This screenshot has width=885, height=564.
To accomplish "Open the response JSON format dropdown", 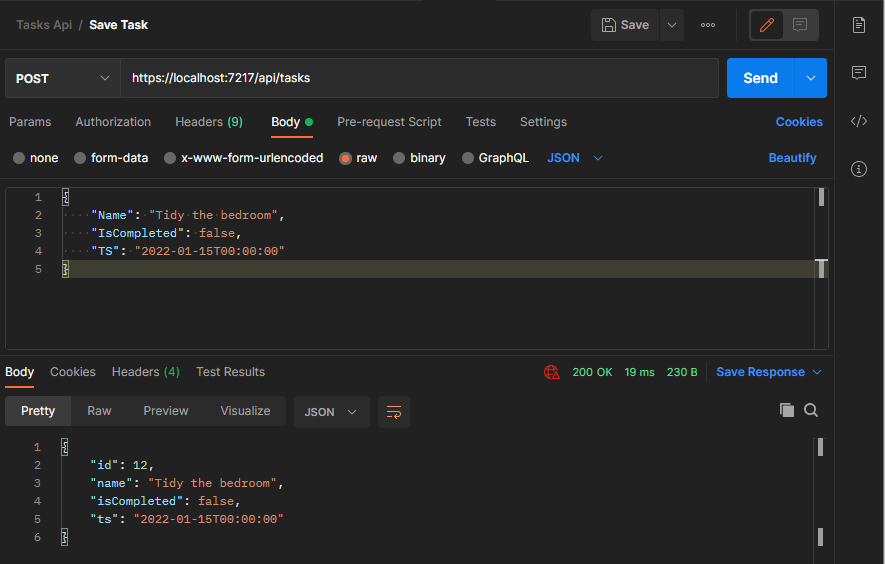I will (331, 412).
